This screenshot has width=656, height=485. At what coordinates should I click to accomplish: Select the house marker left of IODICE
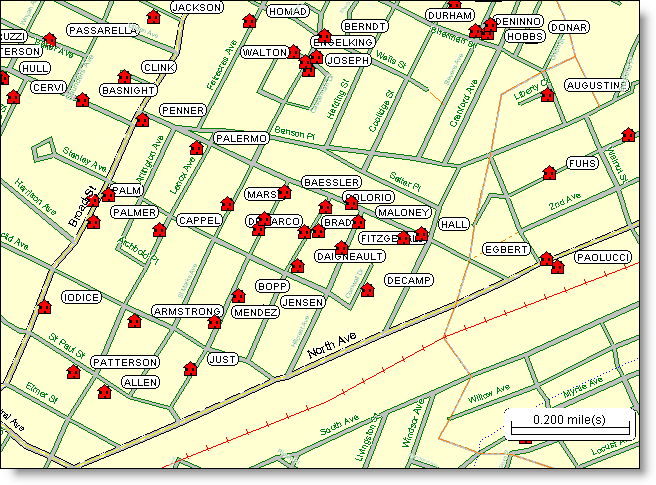[x=43, y=307]
